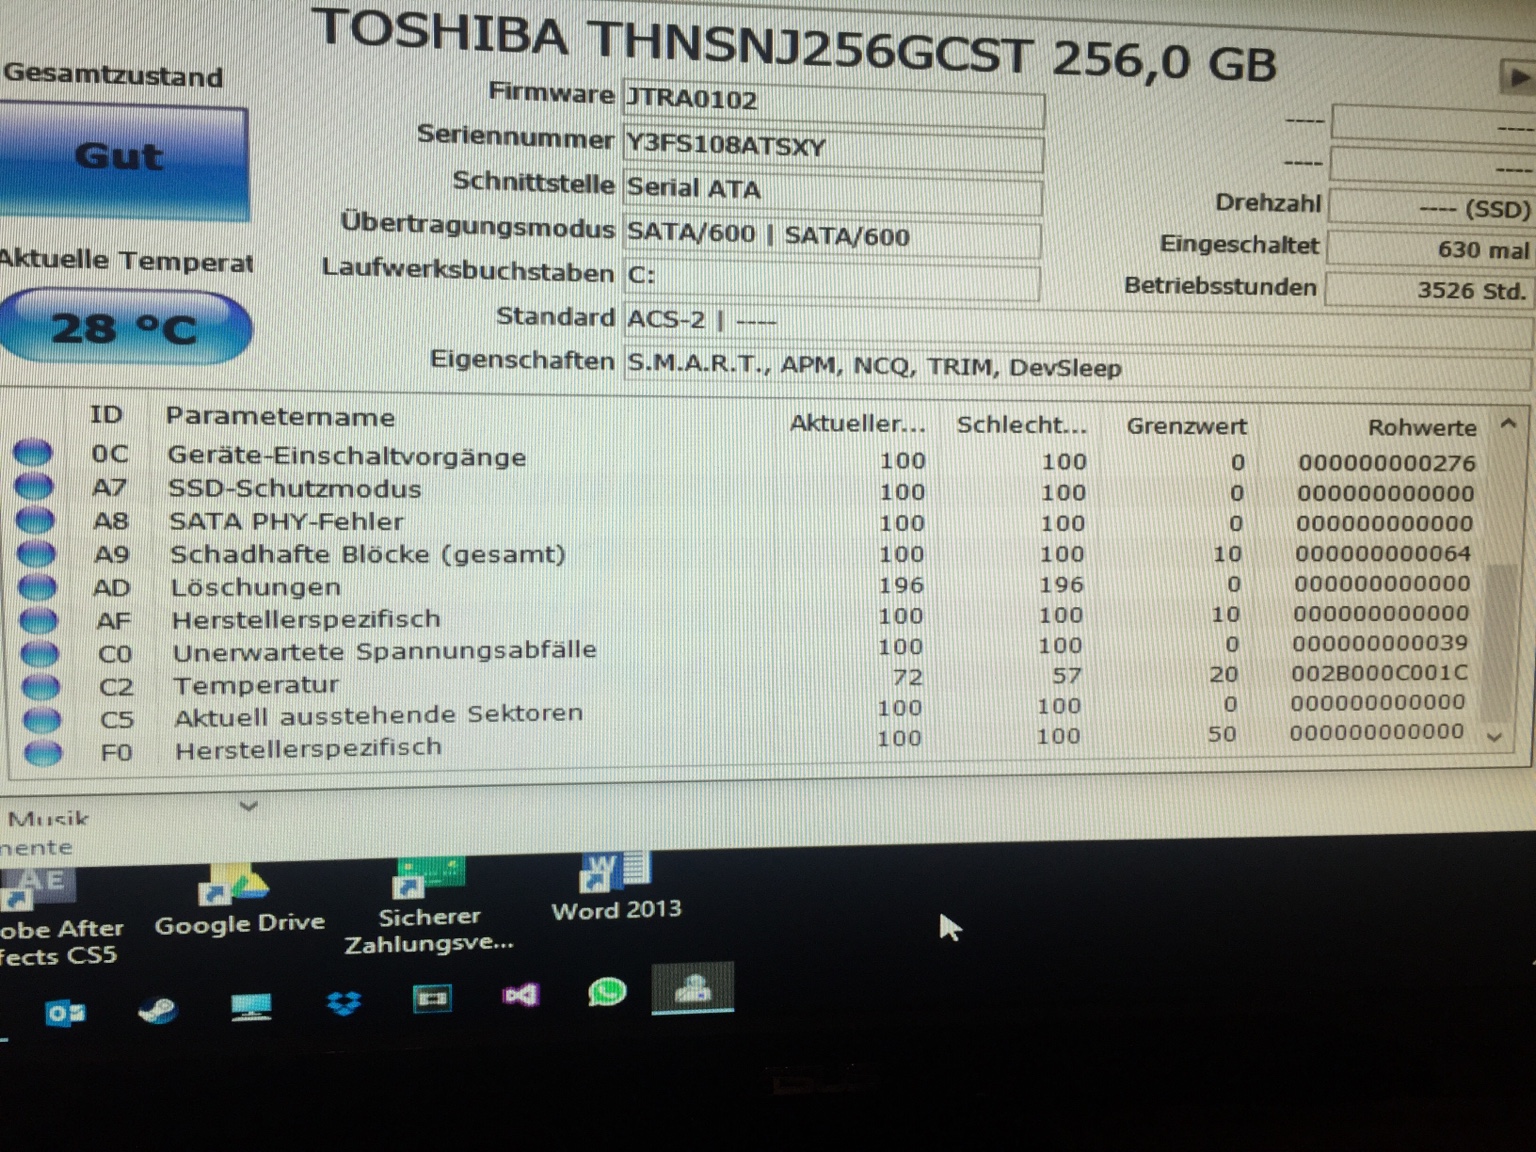This screenshot has height=1152, width=1536.
Task: Click status circle for Löschungen row
Action: pyautogui.click(x=37, y=586)
